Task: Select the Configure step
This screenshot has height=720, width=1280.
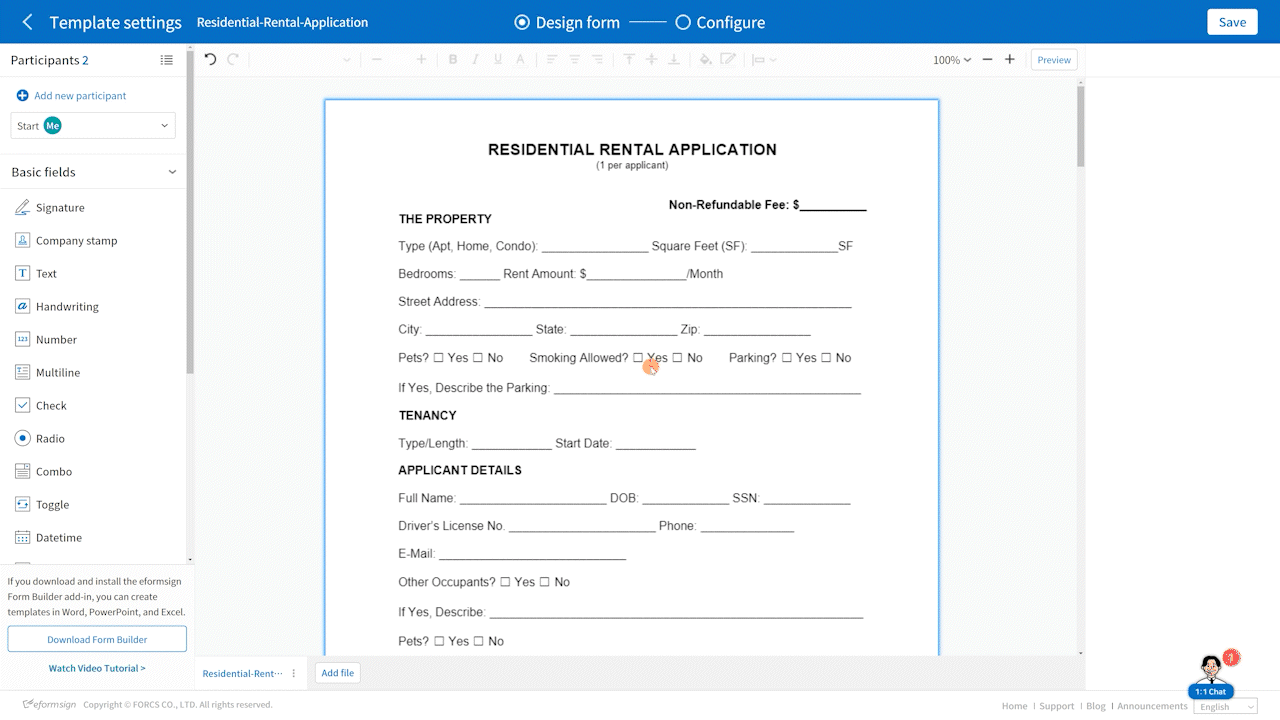Action: click(x=720, y=22)
